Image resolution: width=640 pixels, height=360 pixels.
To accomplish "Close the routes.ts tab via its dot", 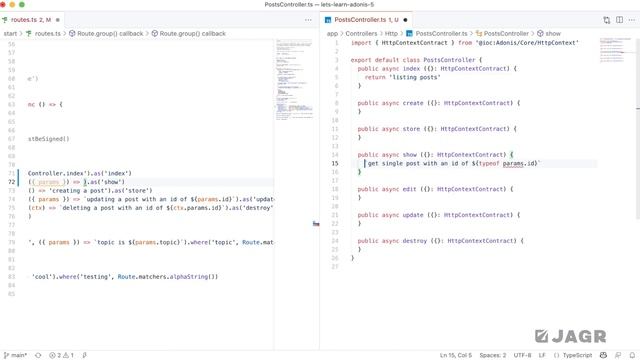I will click(x=58, y=20).
